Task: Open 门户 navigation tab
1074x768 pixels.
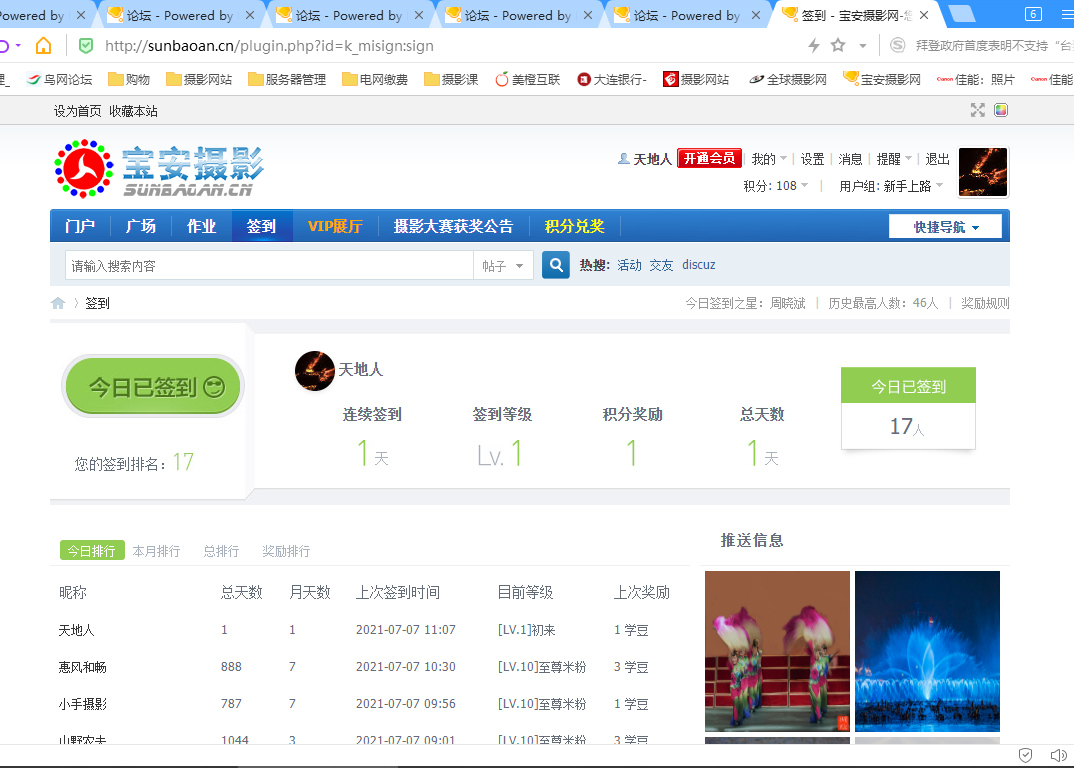Action: (x=79, y=226)
